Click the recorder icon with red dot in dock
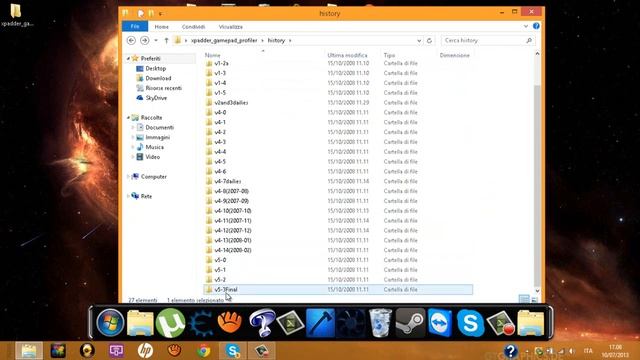The width and height of the screenshot is (640, 360). 501,323
